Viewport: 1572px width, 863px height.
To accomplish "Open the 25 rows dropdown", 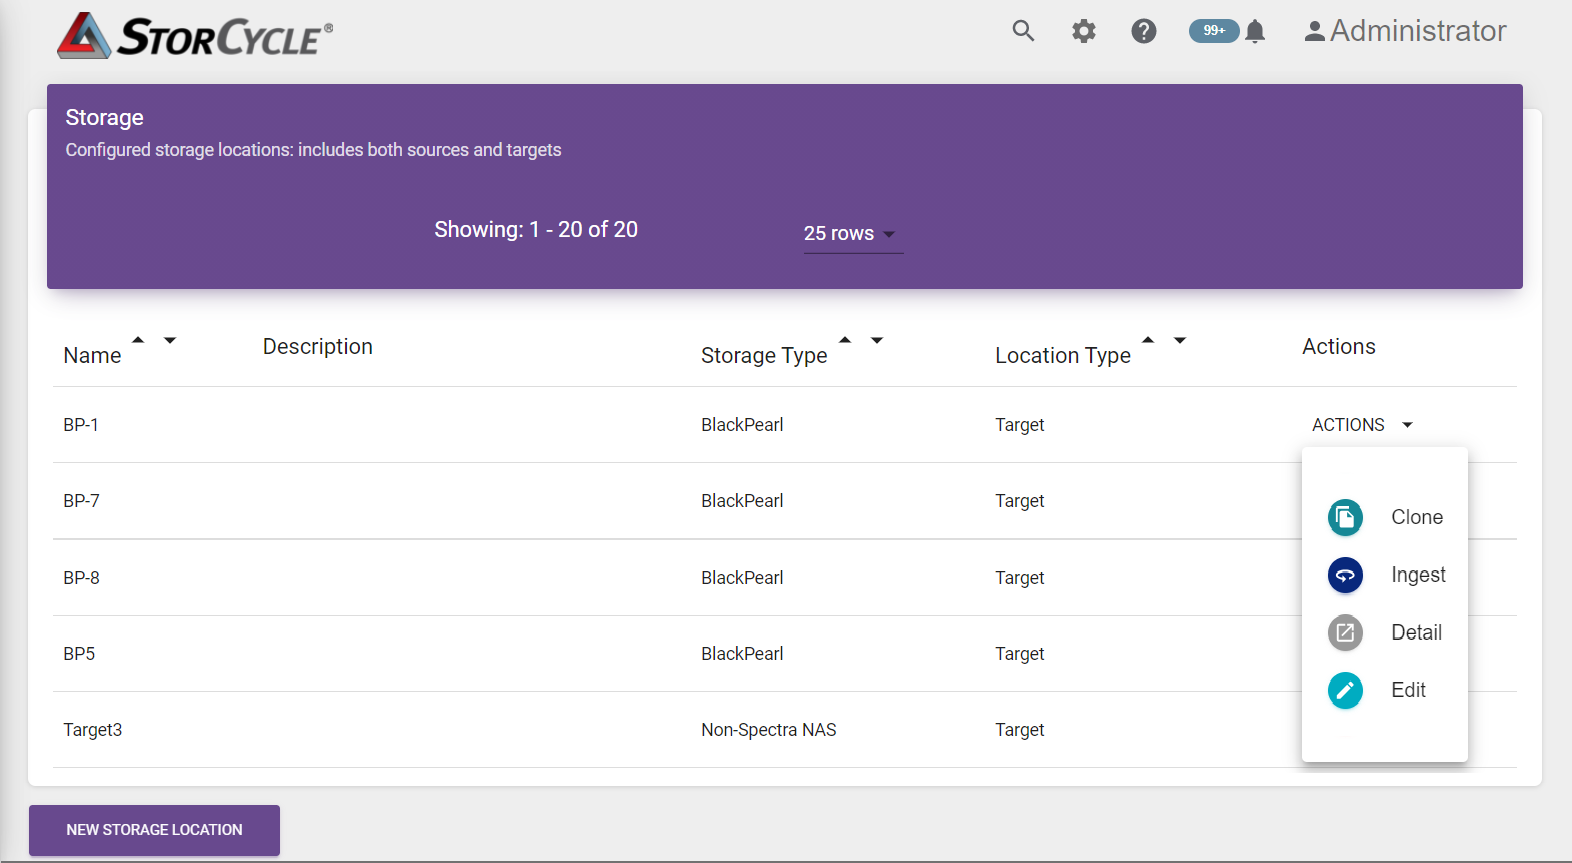I will (853, 233).
